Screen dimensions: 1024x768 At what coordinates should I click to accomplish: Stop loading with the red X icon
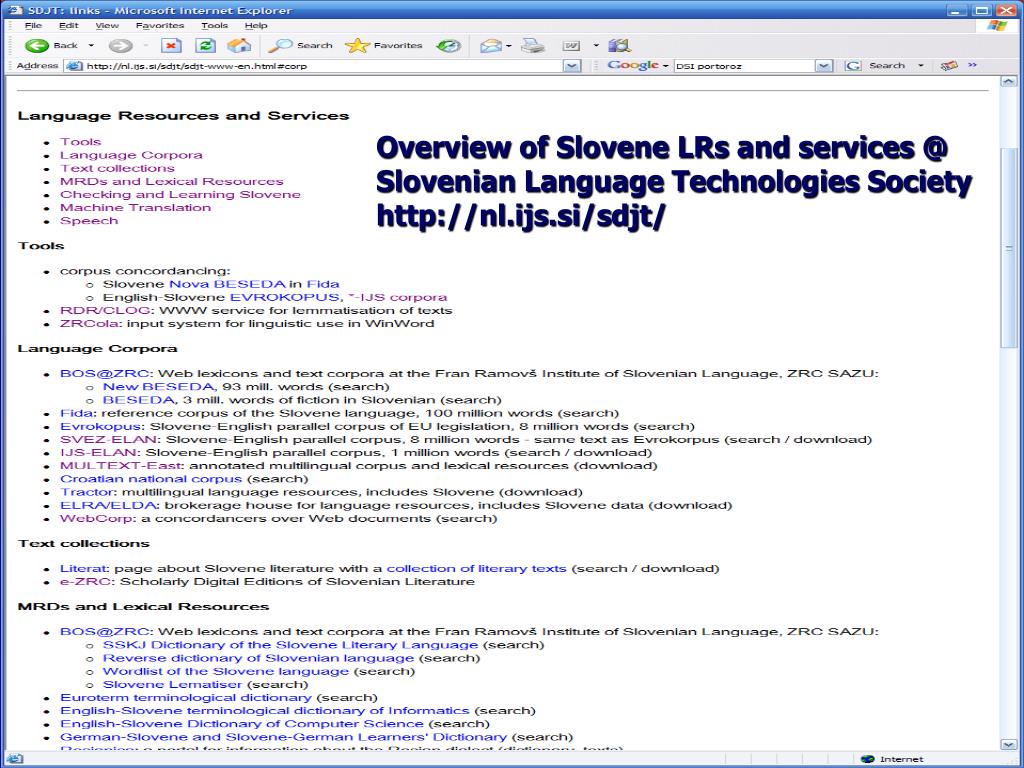click(171, 45)
